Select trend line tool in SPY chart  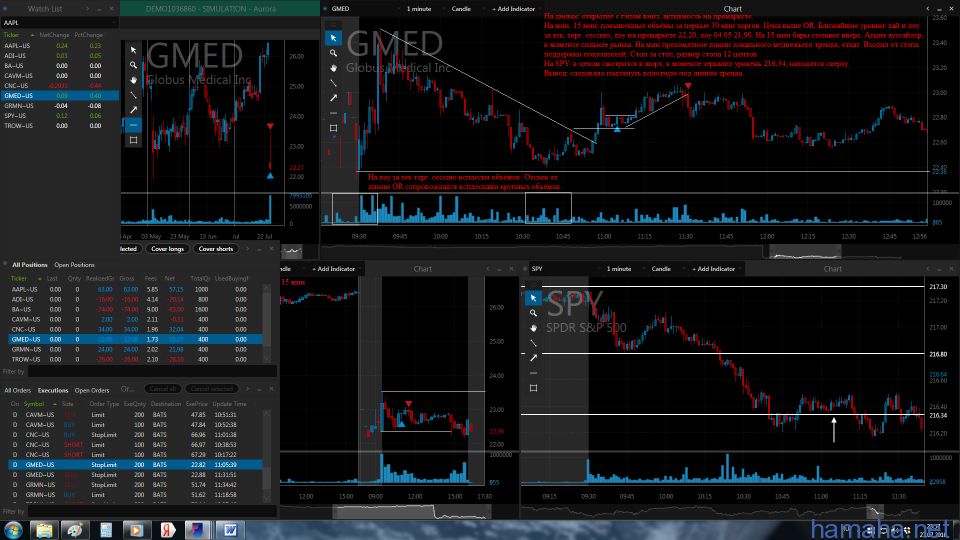coord(533,343)
